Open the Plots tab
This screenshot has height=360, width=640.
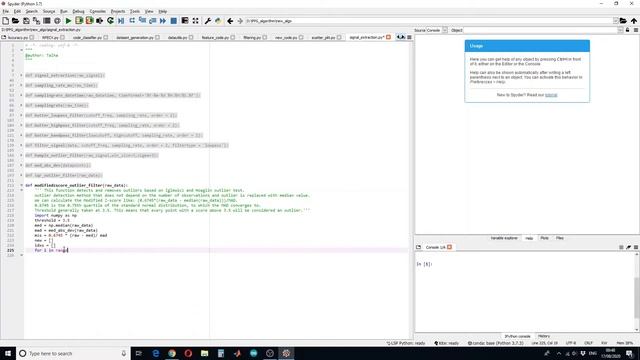click(x=544, y=238)
